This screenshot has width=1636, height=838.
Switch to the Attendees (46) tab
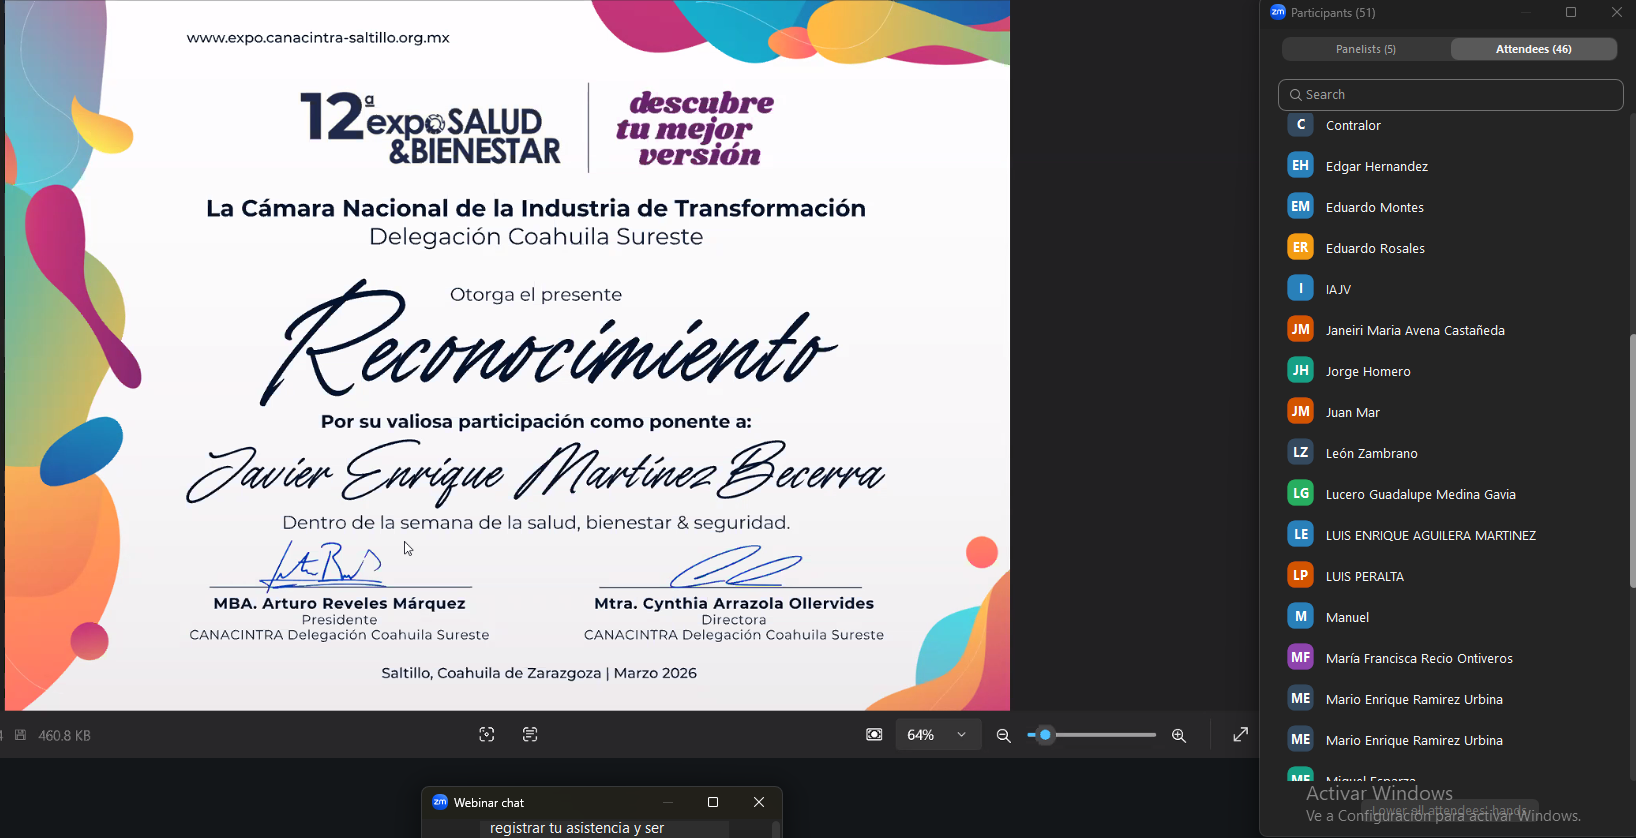[1534, 49]
